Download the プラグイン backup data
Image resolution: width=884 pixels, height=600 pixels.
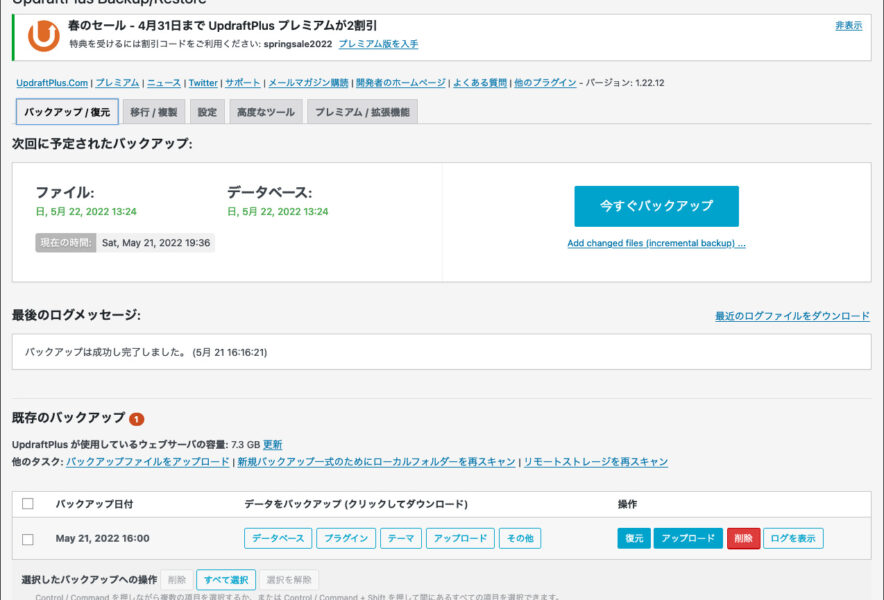coord(346,539)
